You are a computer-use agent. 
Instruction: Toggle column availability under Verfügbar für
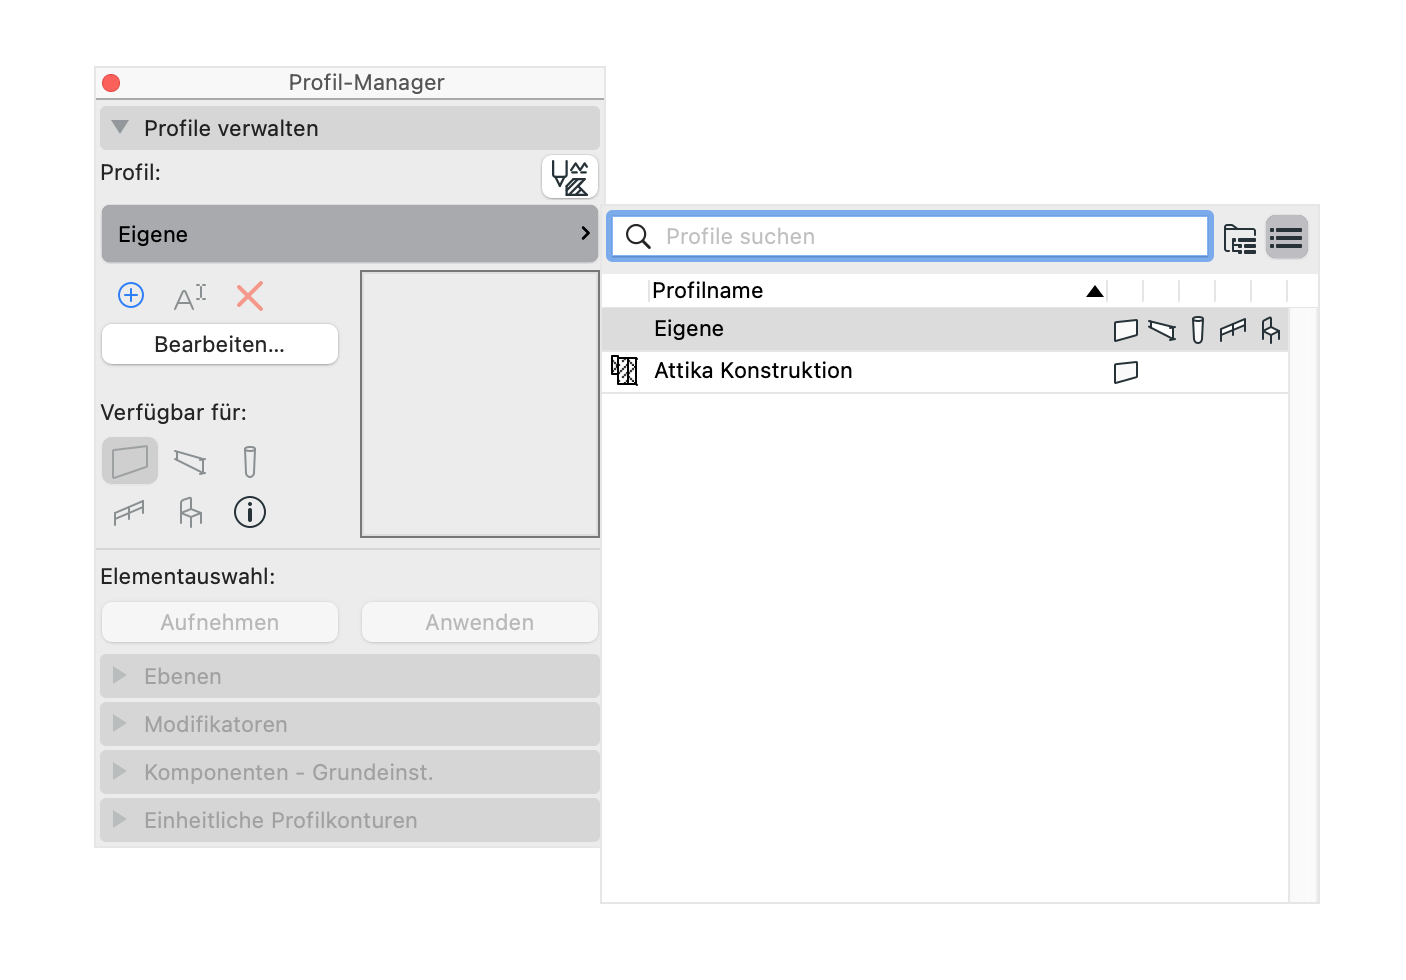point(250,461)
